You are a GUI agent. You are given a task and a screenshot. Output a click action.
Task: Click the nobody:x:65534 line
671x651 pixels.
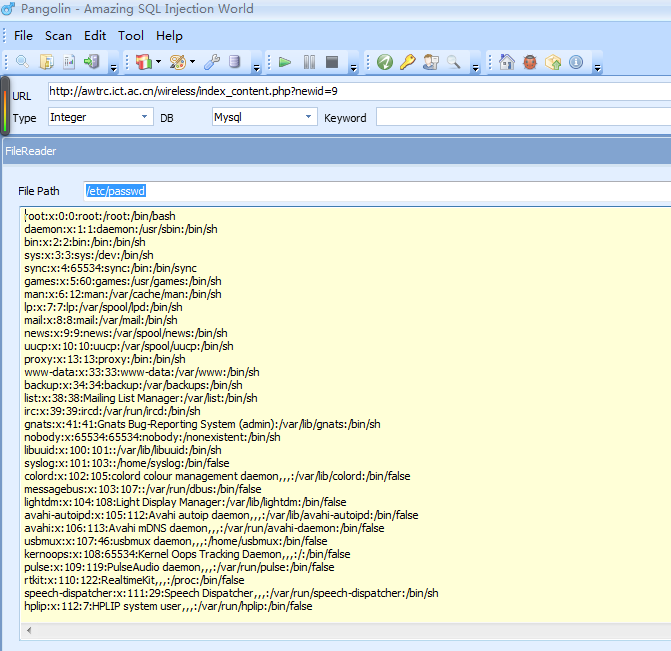pyautogui.click(x=152, y=437)
